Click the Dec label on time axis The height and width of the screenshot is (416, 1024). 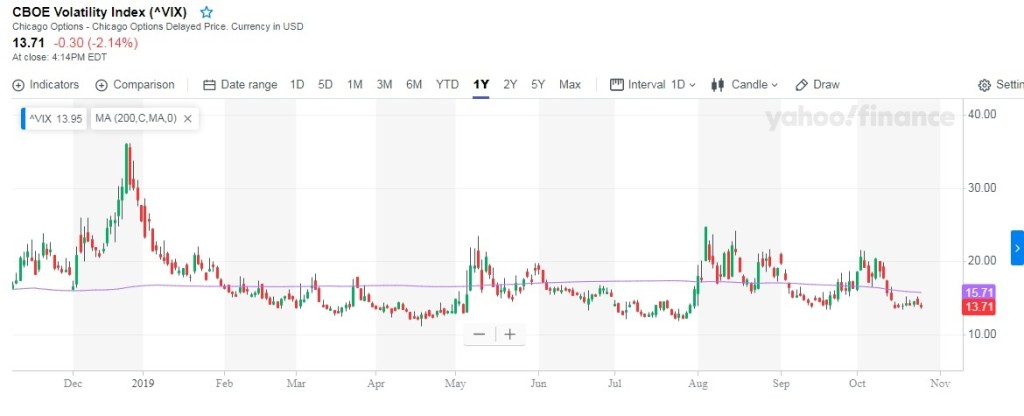[73, 383]
